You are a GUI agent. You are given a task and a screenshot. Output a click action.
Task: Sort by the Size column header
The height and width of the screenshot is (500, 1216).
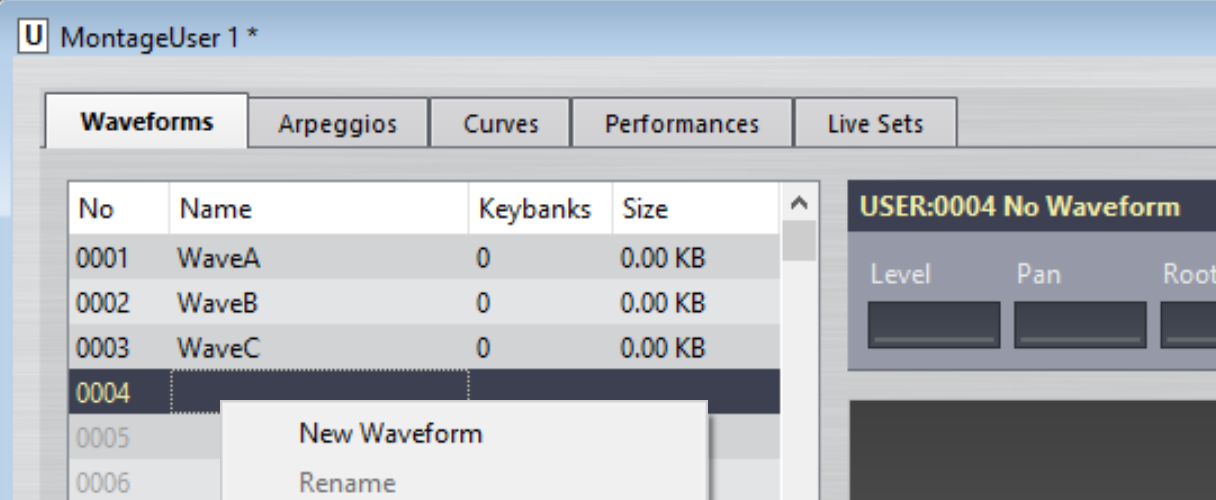pyautogui.click(x=645, y=209)
